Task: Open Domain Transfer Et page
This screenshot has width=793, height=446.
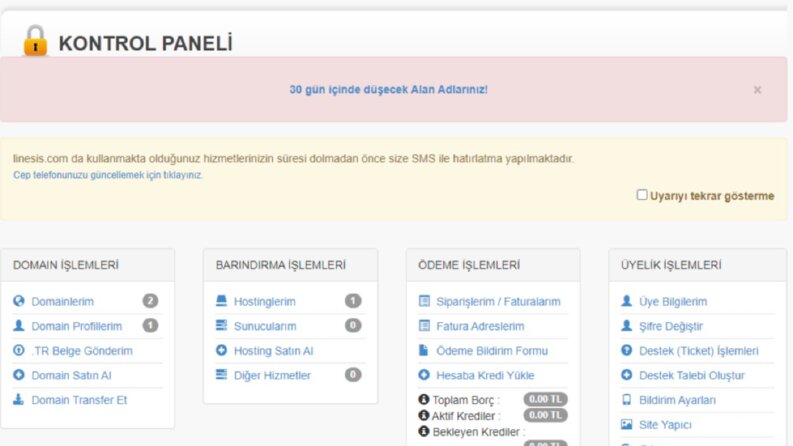Action: click(x=79, y=400)
